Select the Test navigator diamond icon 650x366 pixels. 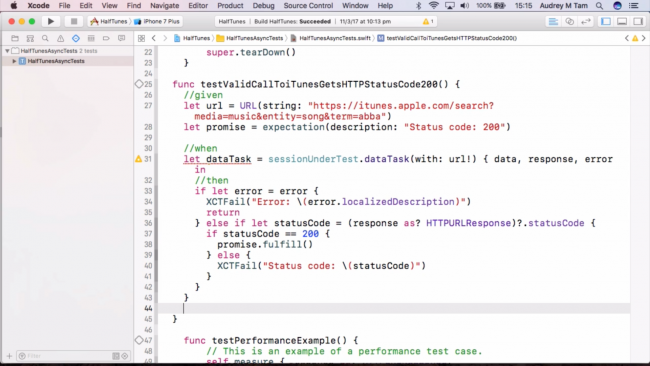pos(76,38)
